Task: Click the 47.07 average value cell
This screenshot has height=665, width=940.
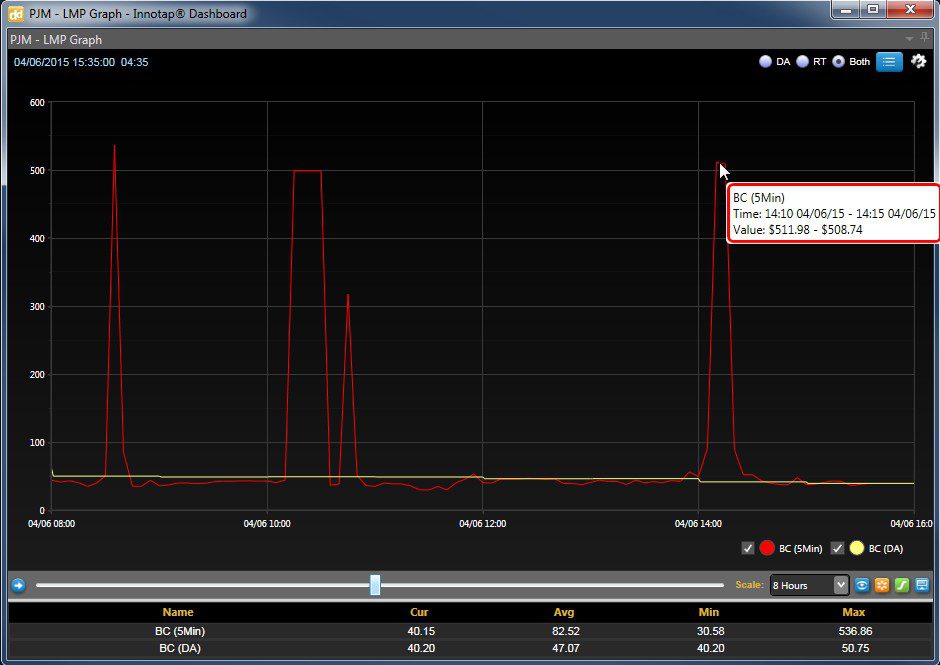Action: point(566,648)
